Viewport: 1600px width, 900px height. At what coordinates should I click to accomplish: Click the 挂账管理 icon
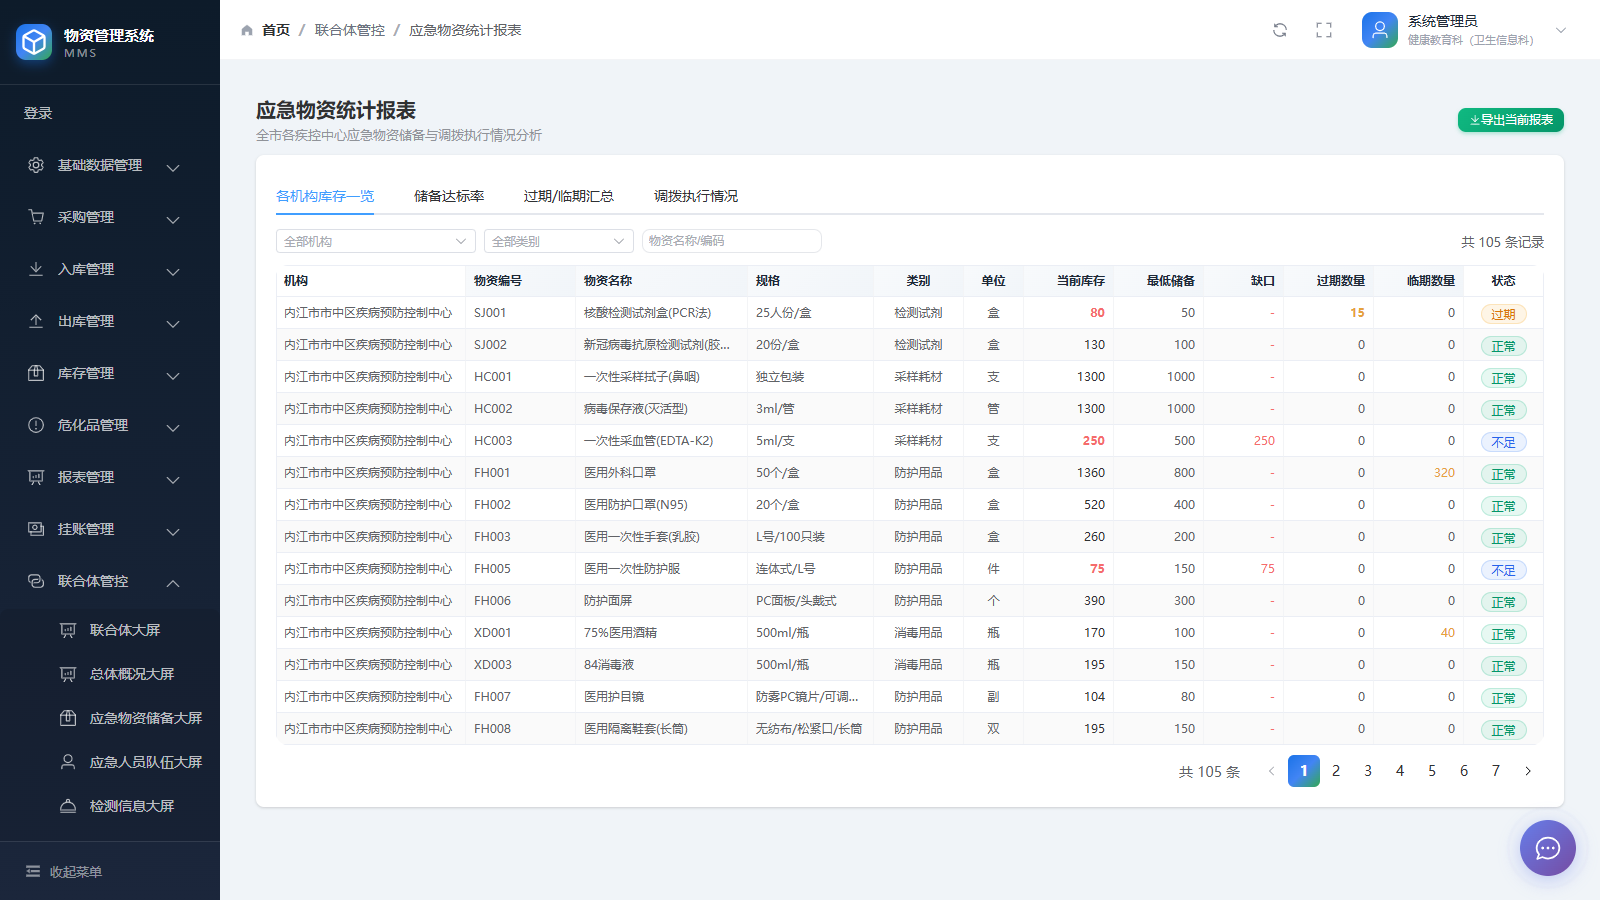click(36, 529)
